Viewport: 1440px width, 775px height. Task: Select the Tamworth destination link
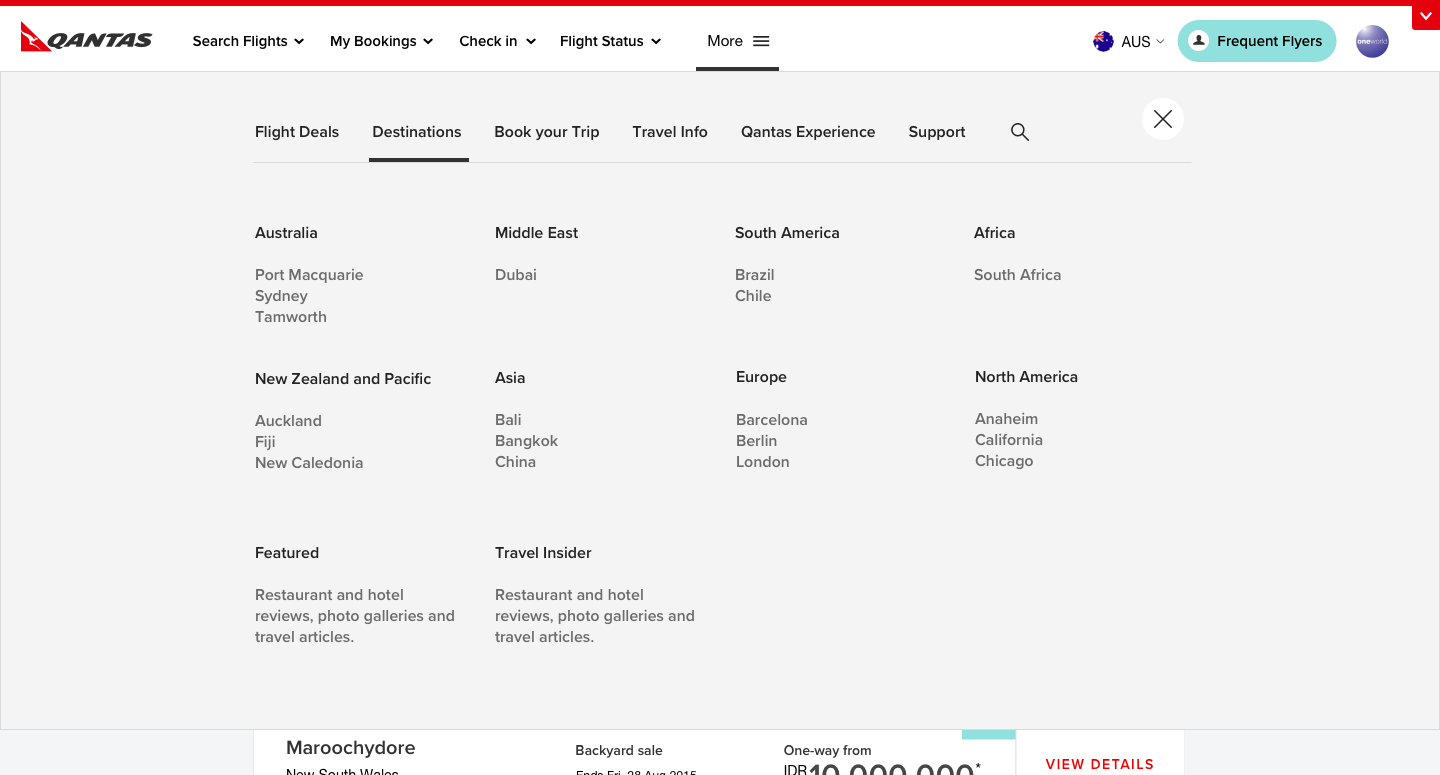tap(291, 317)
